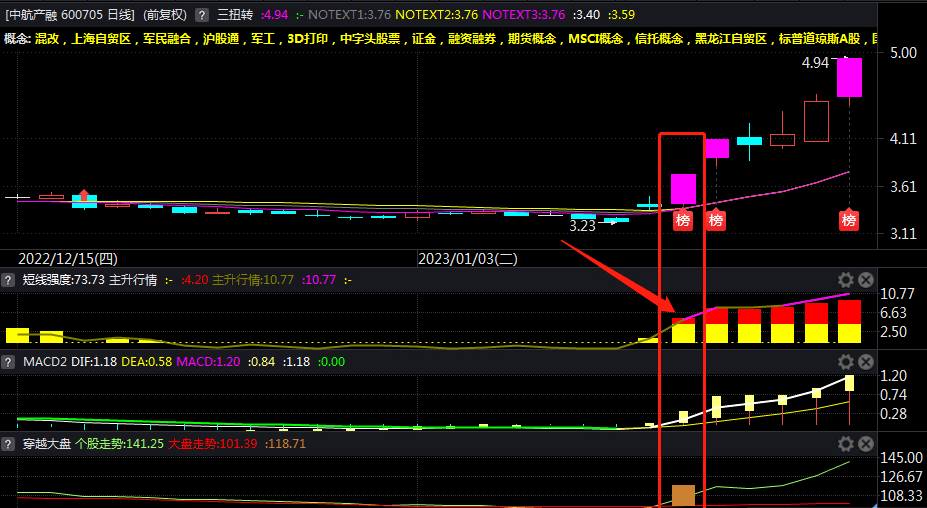Select the latest magenta candle near 4.94
The image size is (927, 508).
tap(849, 77)
